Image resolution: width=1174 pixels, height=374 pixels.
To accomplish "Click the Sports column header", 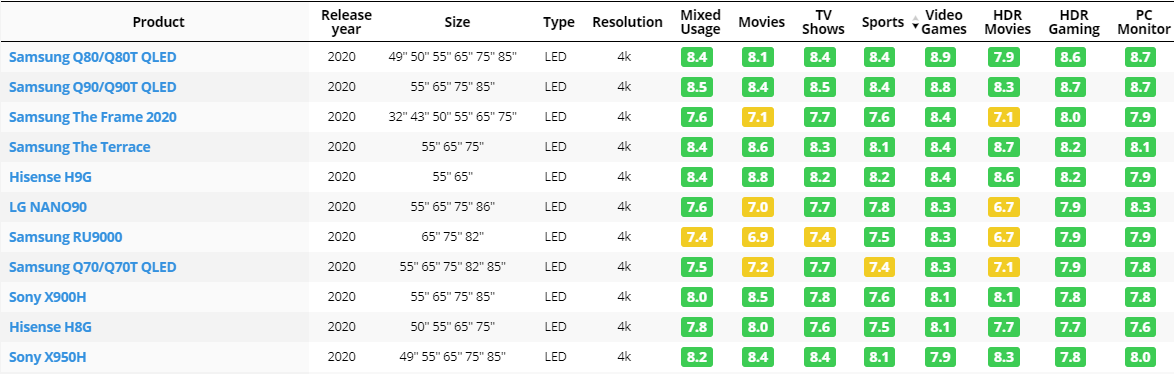I will coord(883,22).
